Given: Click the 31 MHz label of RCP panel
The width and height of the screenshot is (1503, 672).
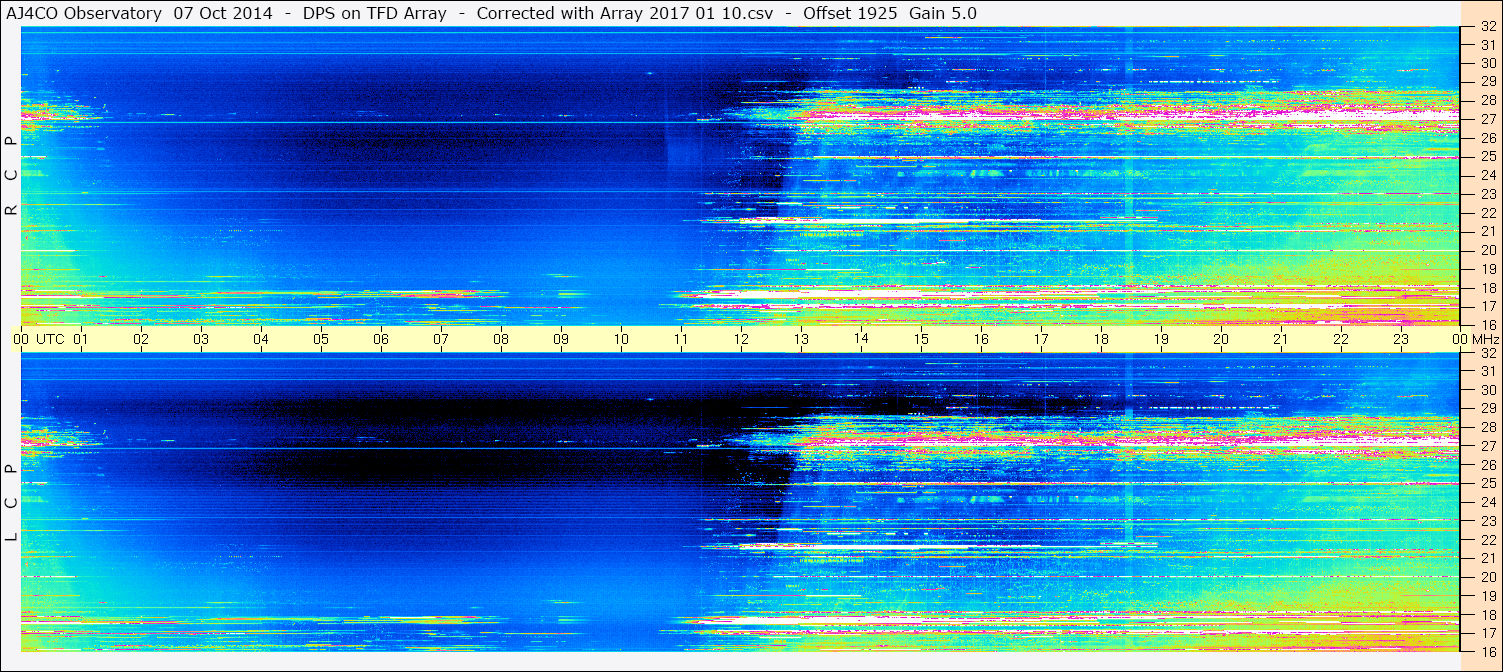Looking at the screenshot, I should point(1487,45).
